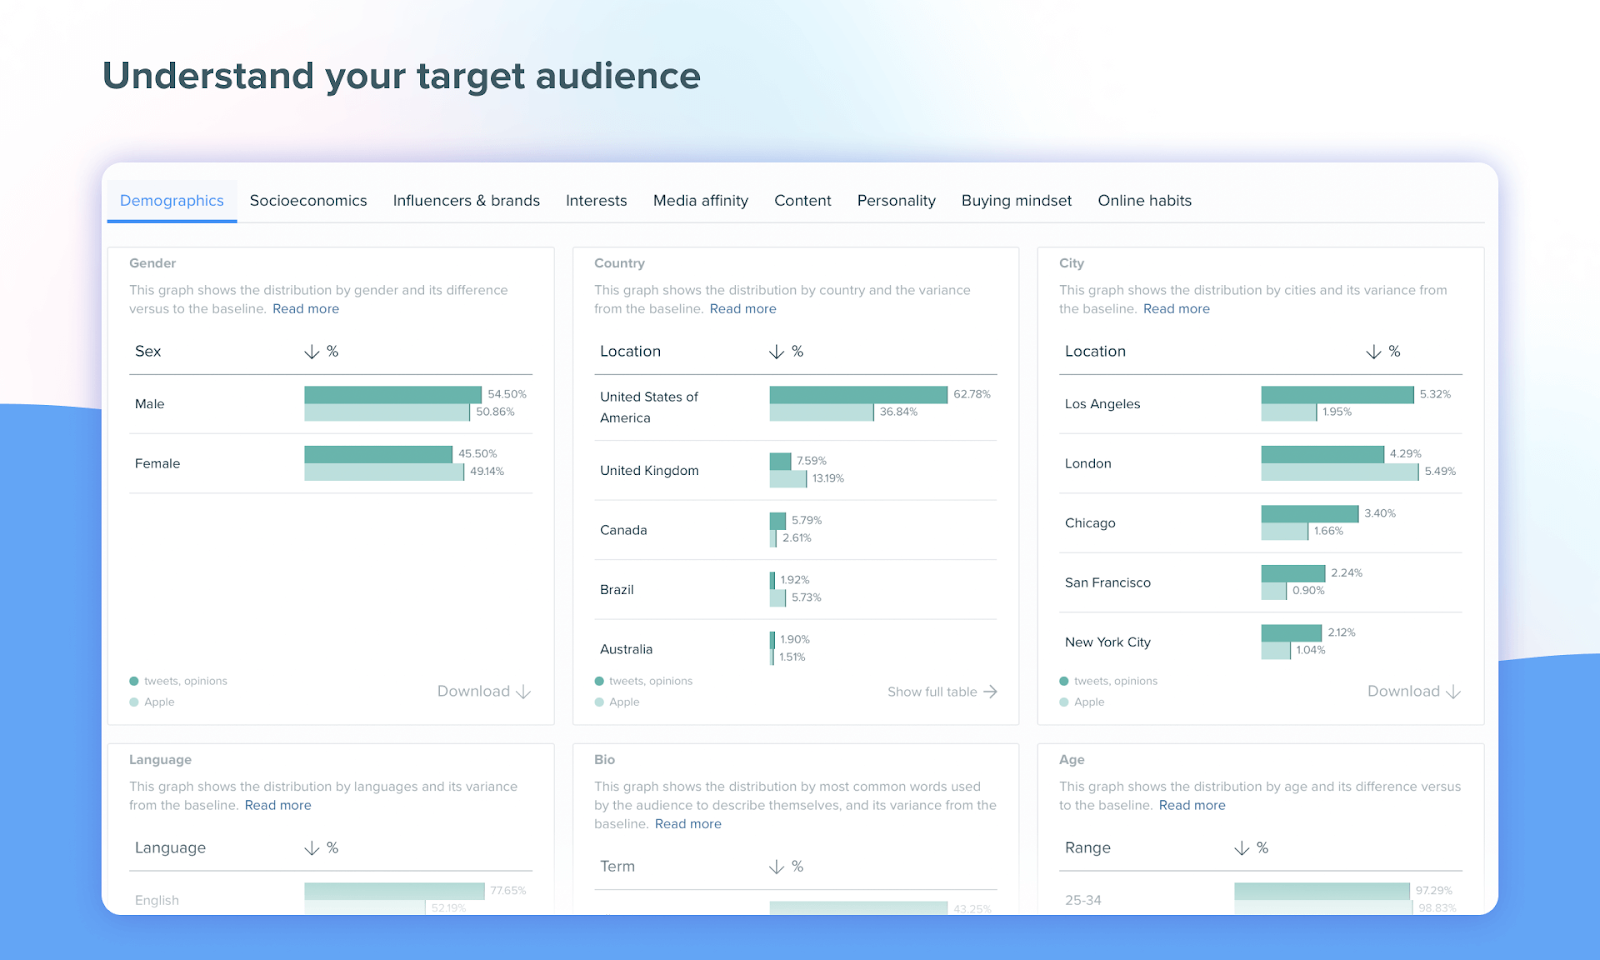
Task: Click the Male distribution bar
Action: click(390, 395)
